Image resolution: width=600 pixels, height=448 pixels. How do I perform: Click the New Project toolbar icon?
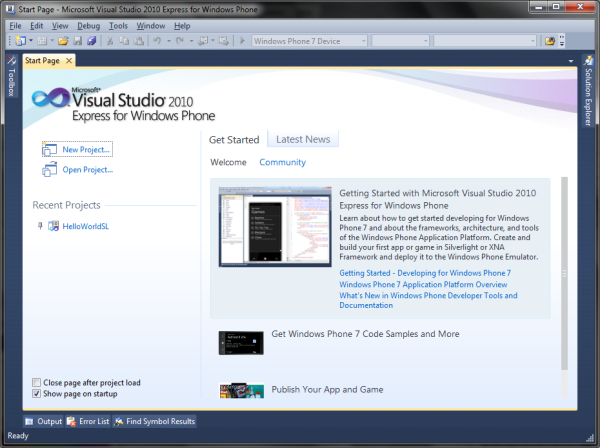coord(21,41)
